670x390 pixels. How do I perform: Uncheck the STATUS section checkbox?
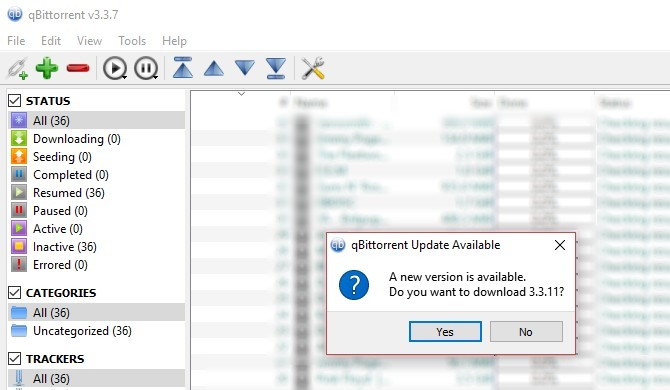15,101
